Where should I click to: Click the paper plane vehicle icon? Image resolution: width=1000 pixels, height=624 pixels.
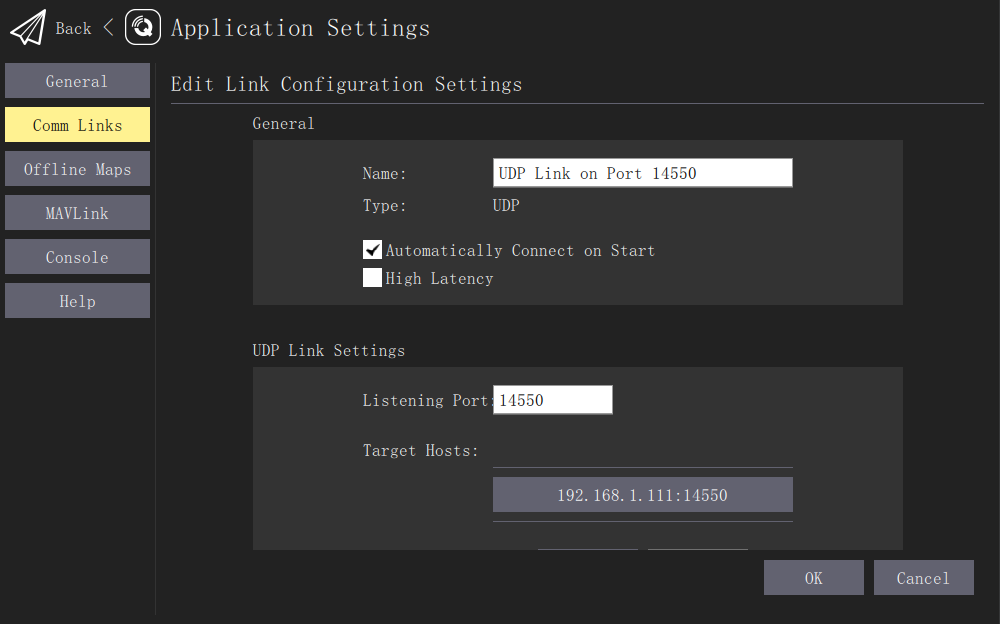(x=25, y=27)
